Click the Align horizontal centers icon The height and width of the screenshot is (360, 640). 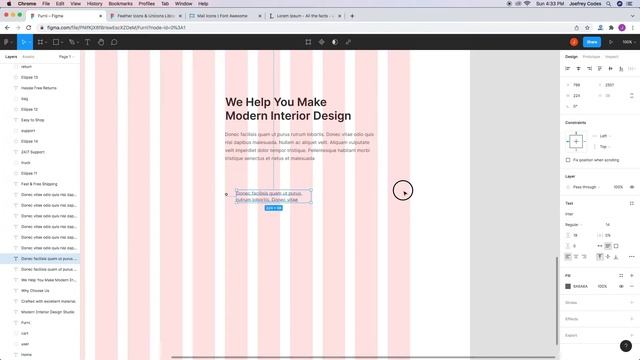(x=578, y=69)
